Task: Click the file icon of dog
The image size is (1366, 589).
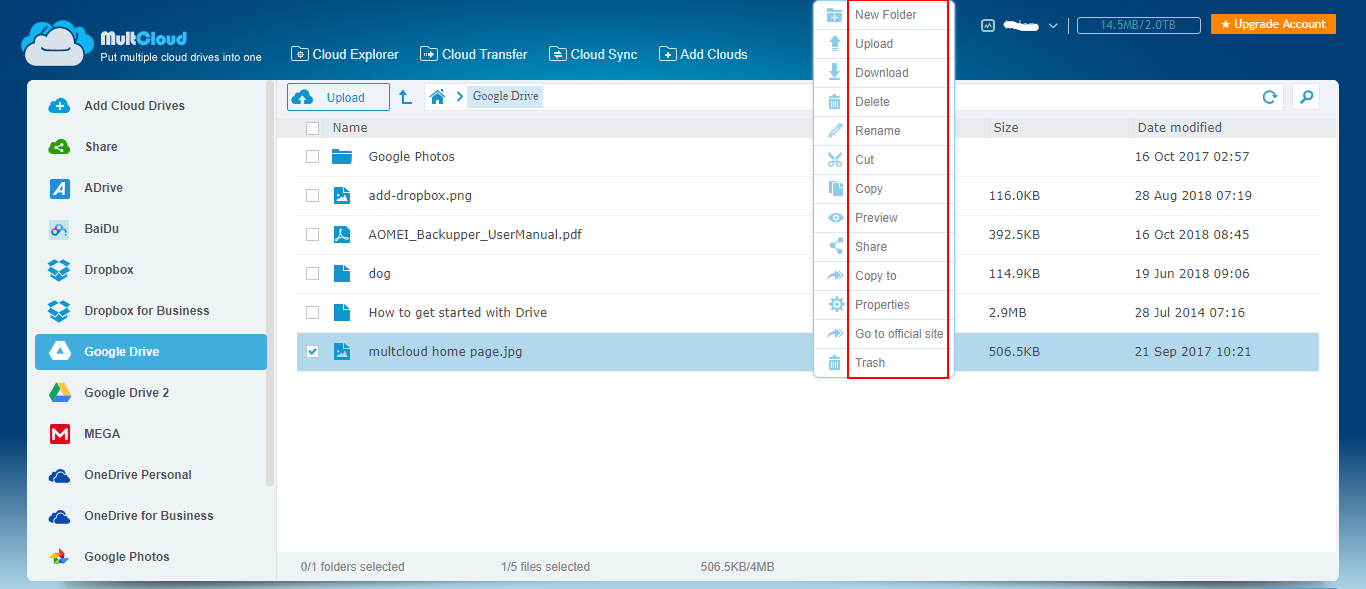Action: (x=342, y=274)
